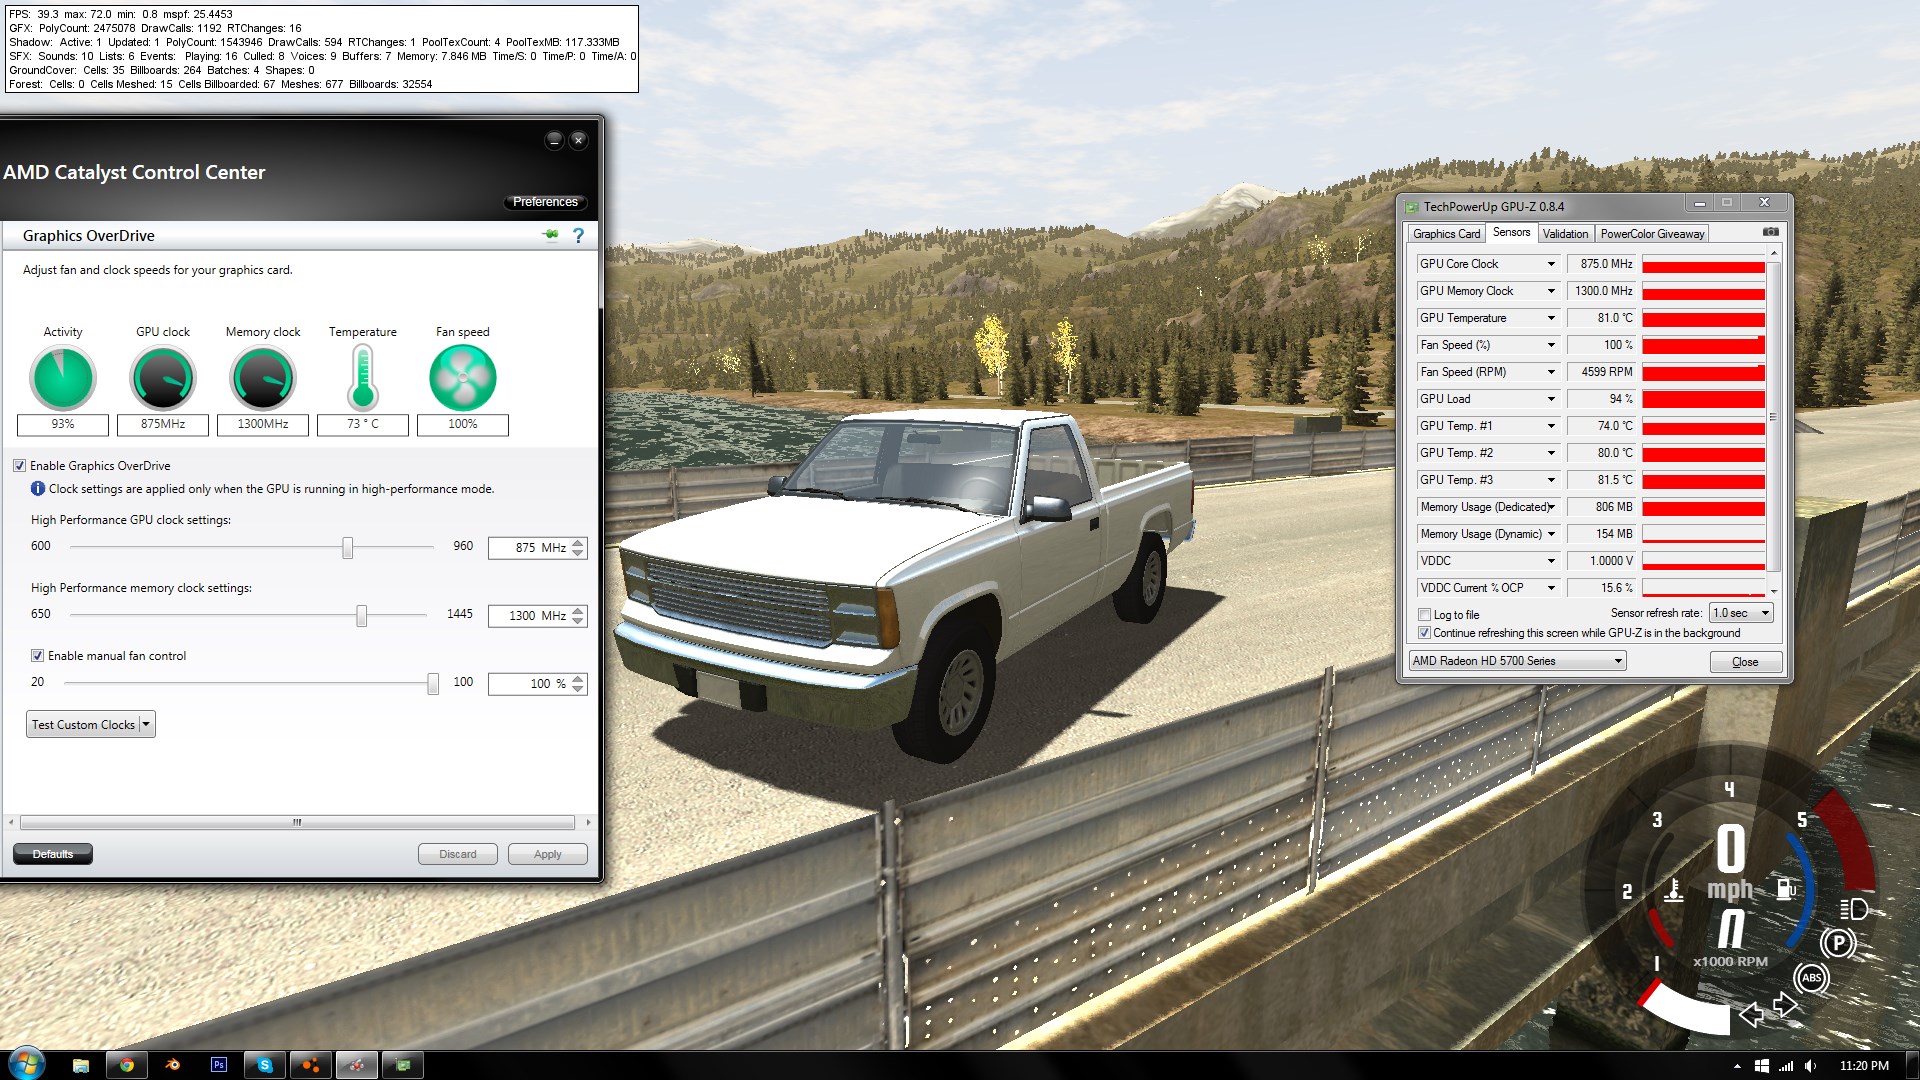The image size is (1920, 1080).
Task: Click the green pin icon beside Graphics OverDrive
Action: [x=550, y=235]
